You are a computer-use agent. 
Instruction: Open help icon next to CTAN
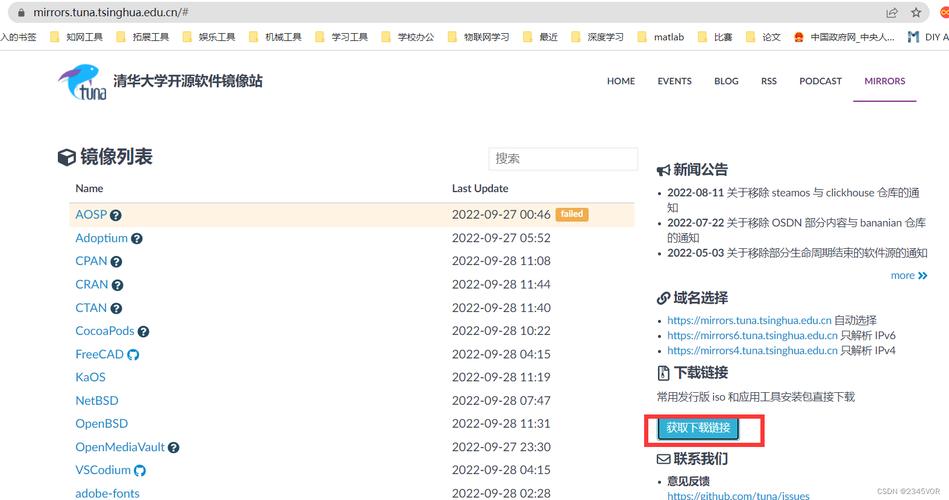116,308
